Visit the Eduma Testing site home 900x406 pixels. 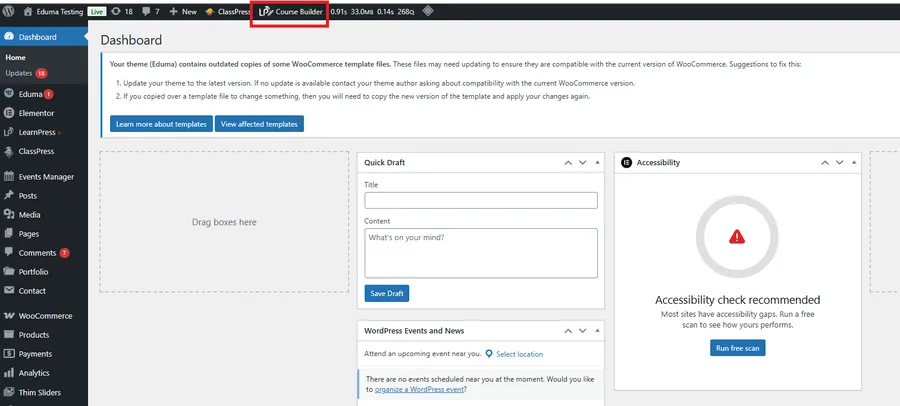pos(53,11)
